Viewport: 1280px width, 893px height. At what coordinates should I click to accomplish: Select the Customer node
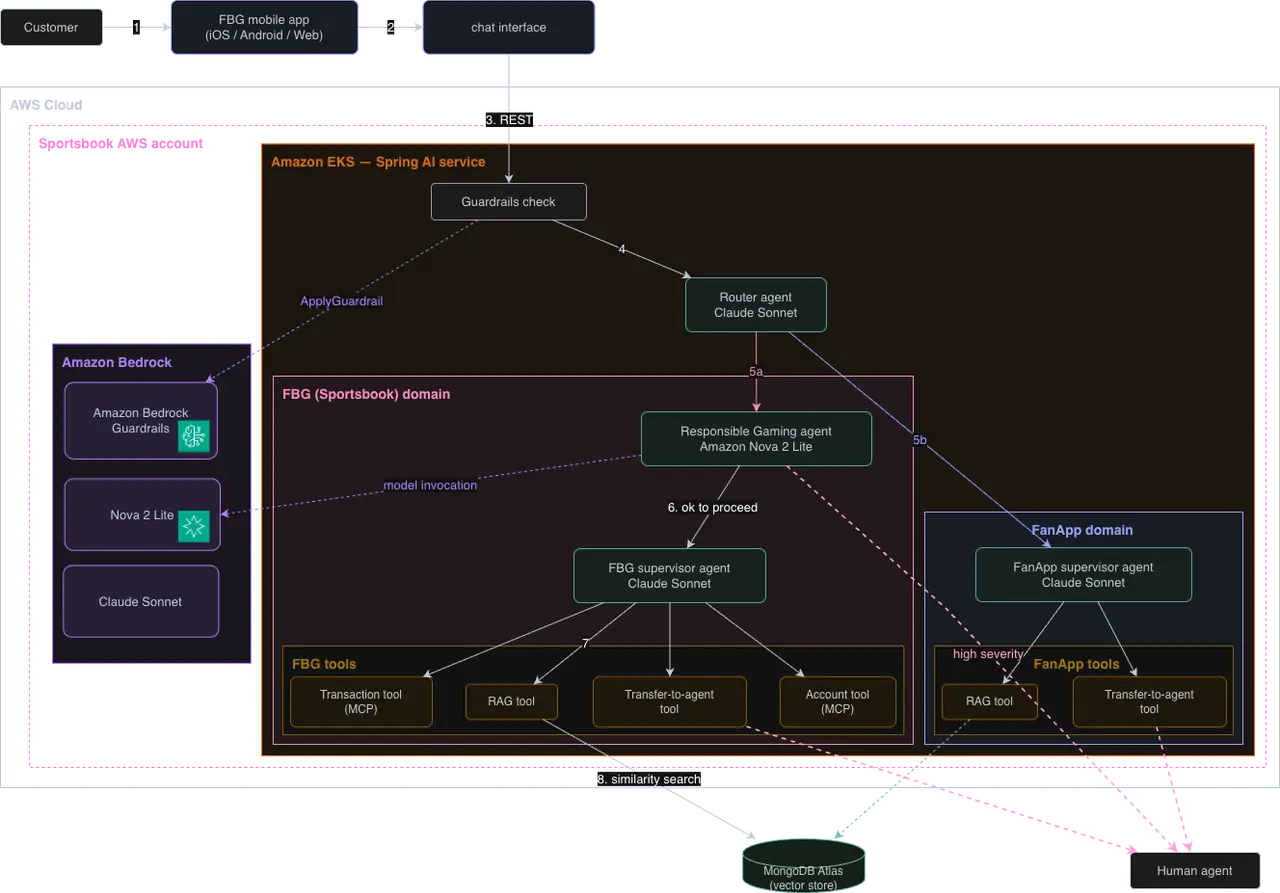coord(51,27)
